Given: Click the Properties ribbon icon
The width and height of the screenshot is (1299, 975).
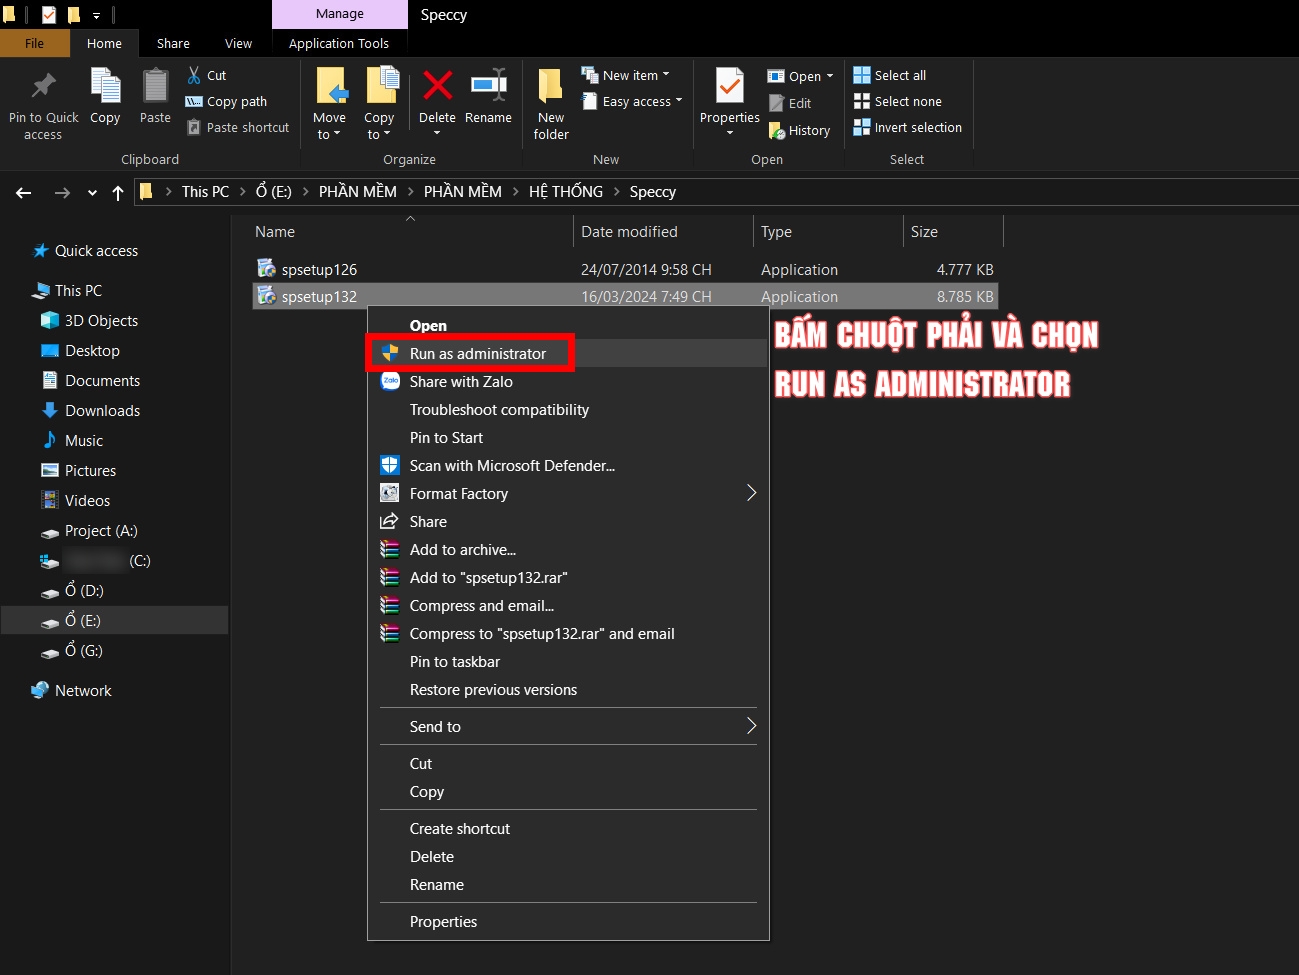Looking at the screenshot, I should (730, 86).
